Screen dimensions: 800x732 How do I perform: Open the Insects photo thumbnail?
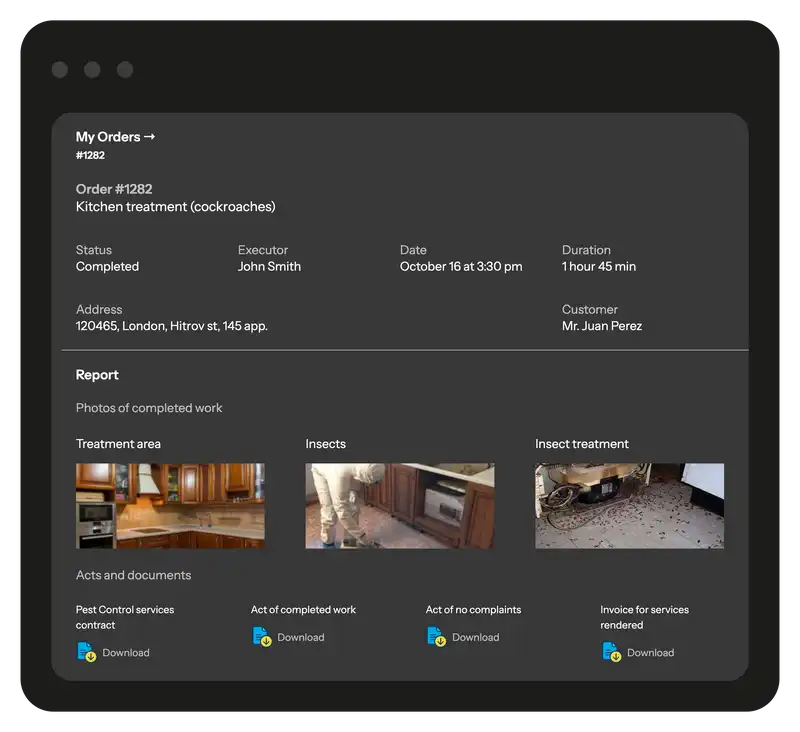click(x=399, y=505)
